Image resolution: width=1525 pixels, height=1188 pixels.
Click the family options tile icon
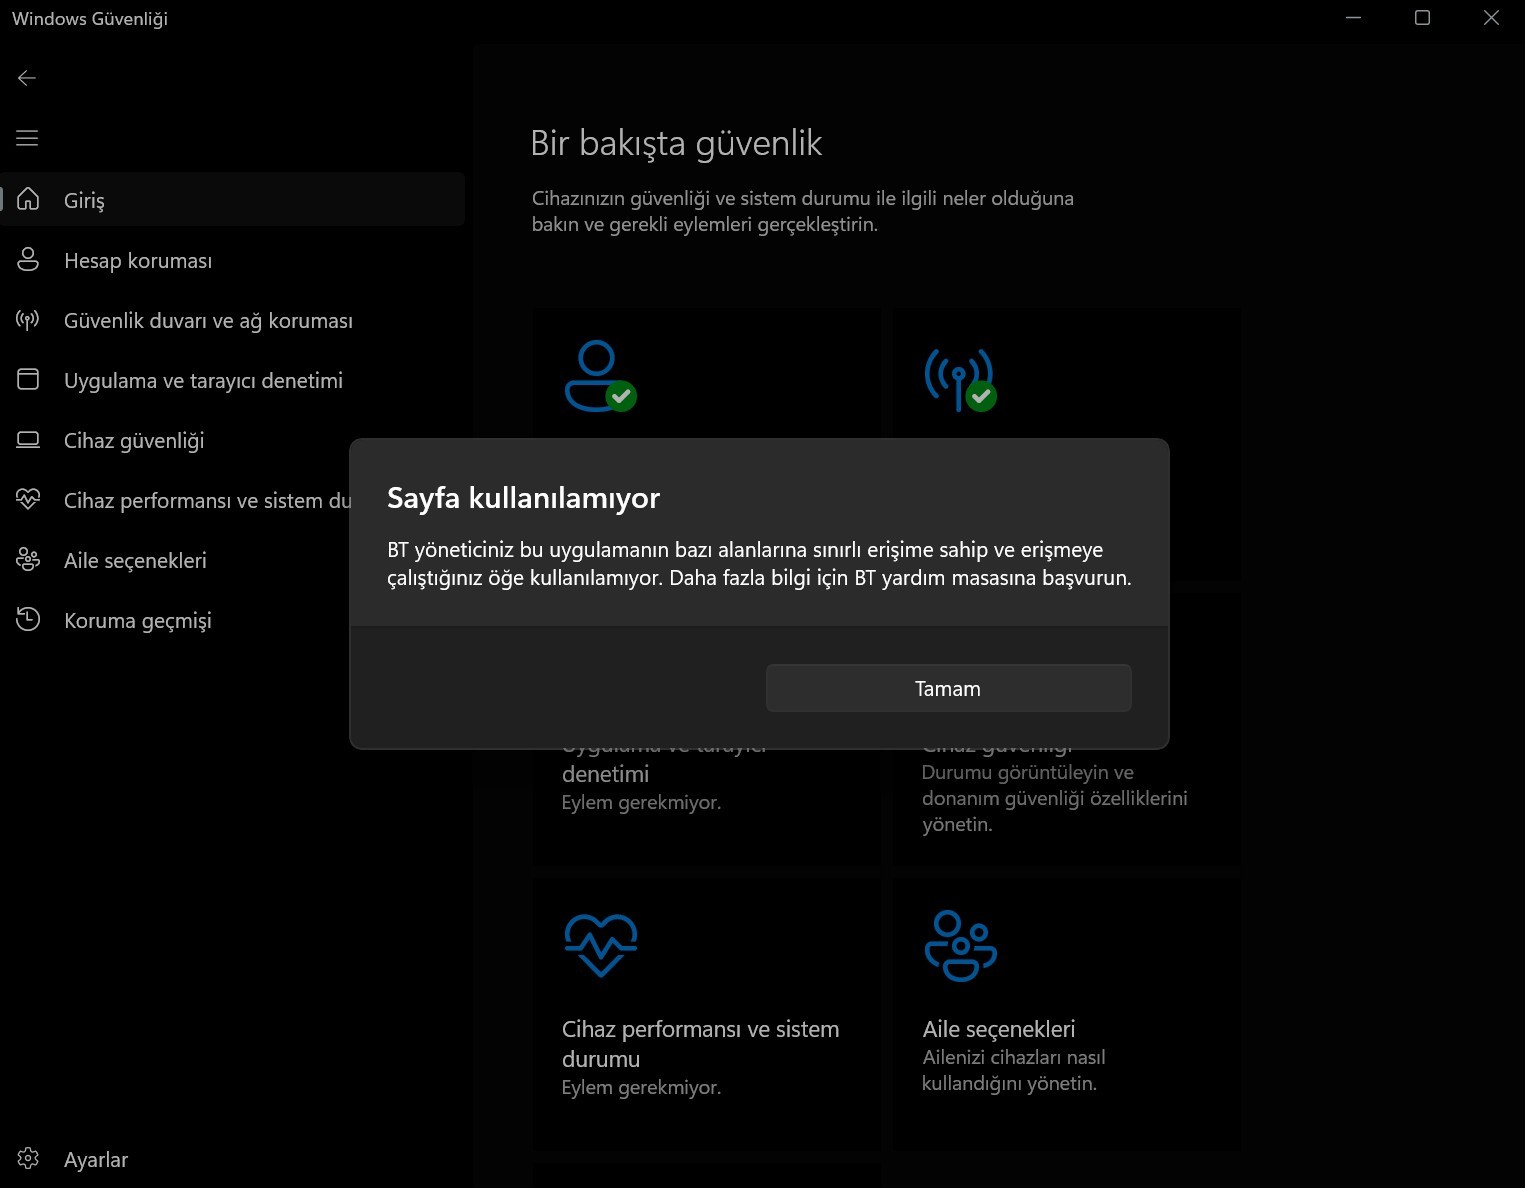pyautogui.click(x=960, y=945)
